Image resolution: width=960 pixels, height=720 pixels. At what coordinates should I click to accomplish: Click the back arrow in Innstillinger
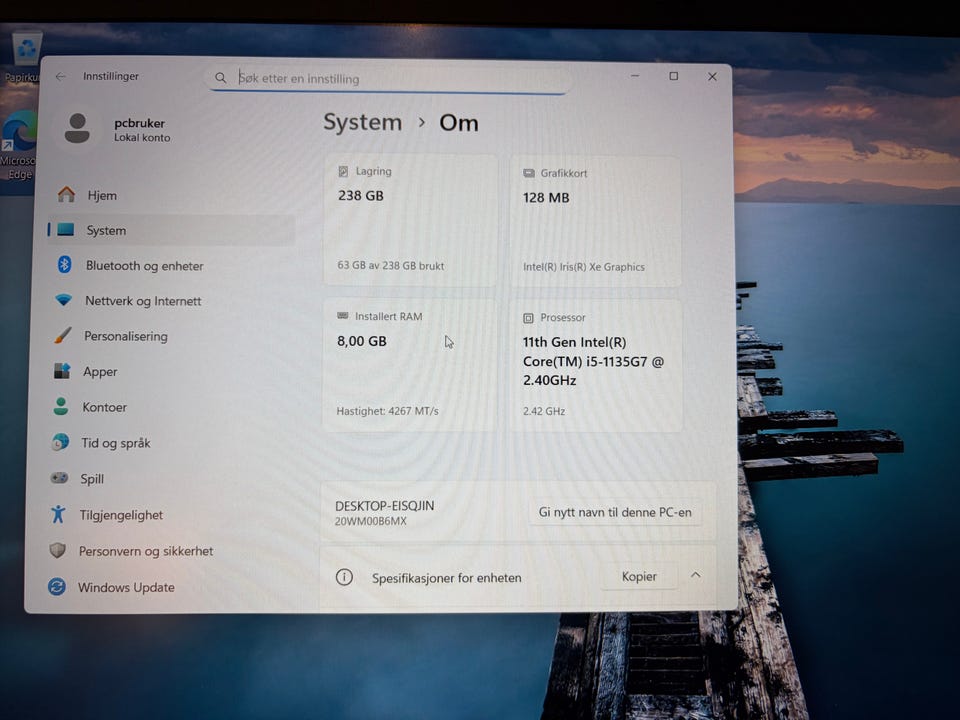(x=61, y=77)
